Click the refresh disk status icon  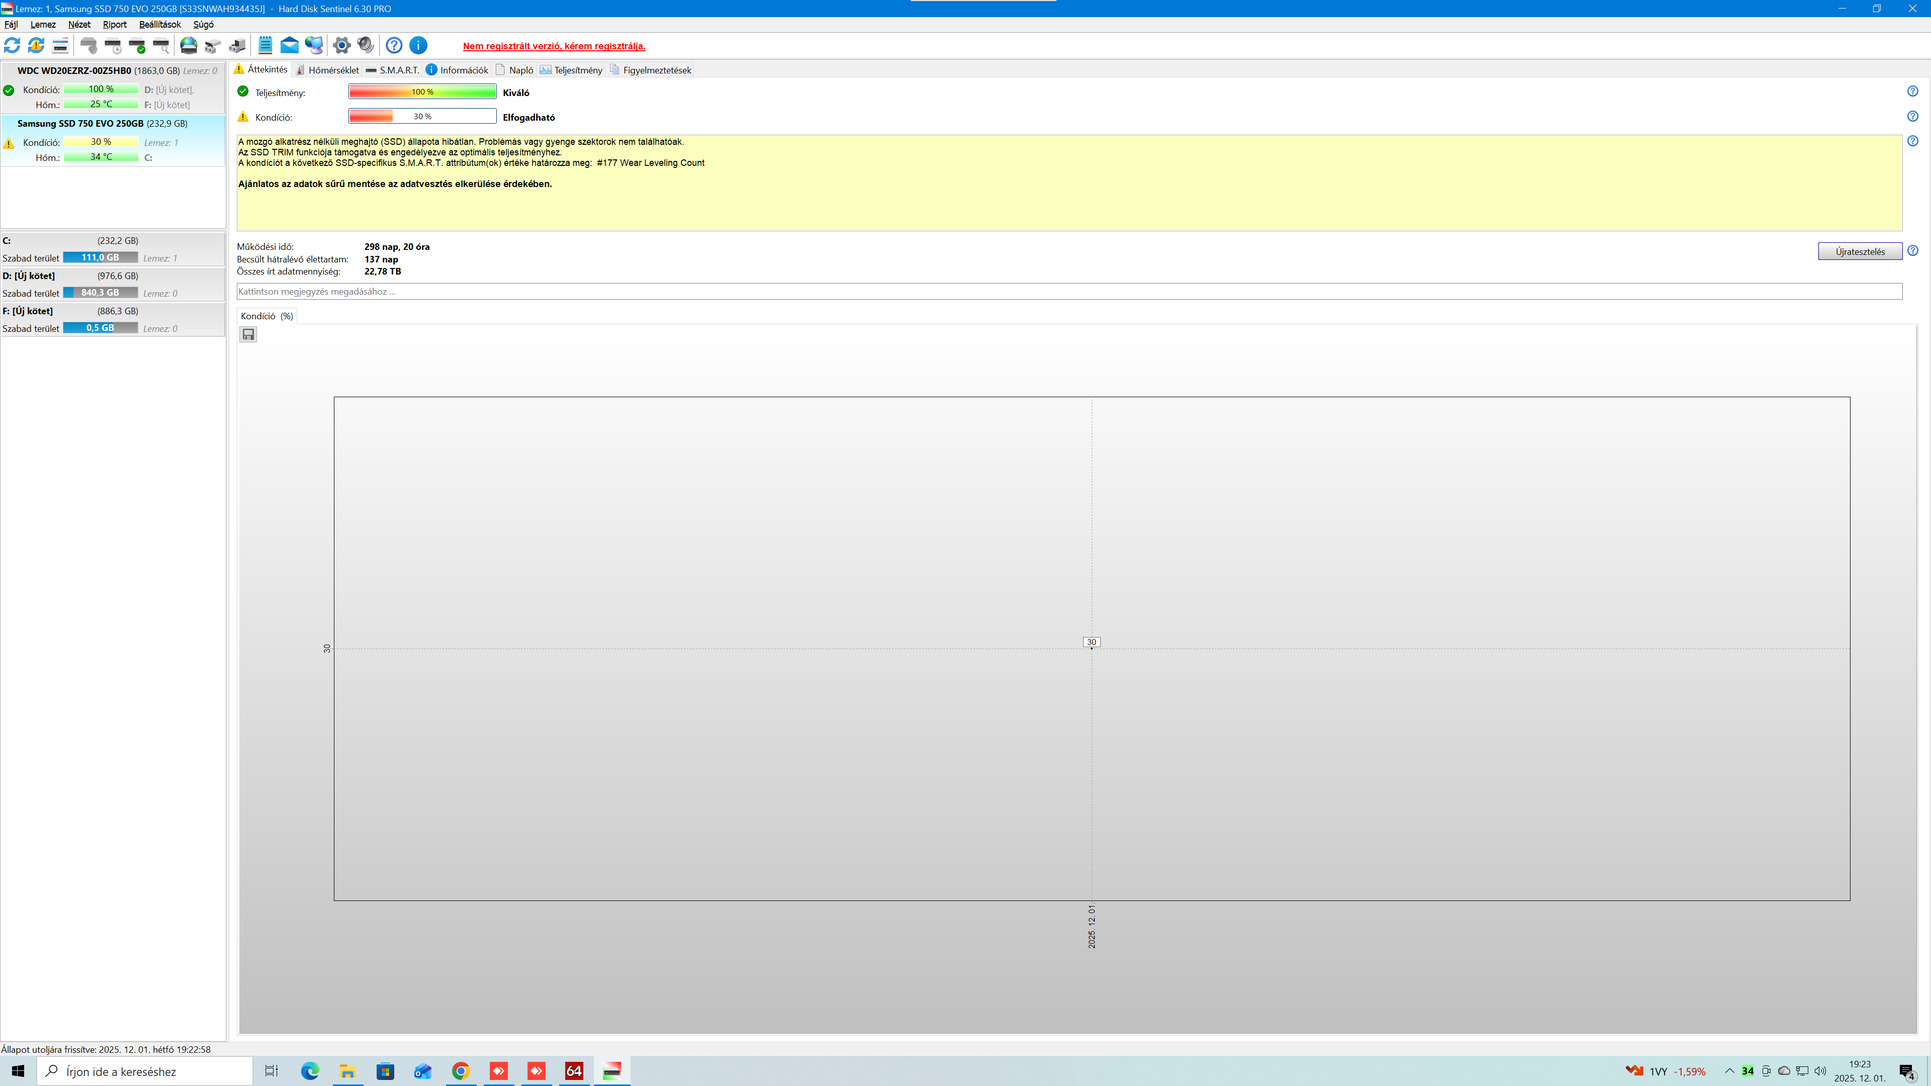pos(12,45)
